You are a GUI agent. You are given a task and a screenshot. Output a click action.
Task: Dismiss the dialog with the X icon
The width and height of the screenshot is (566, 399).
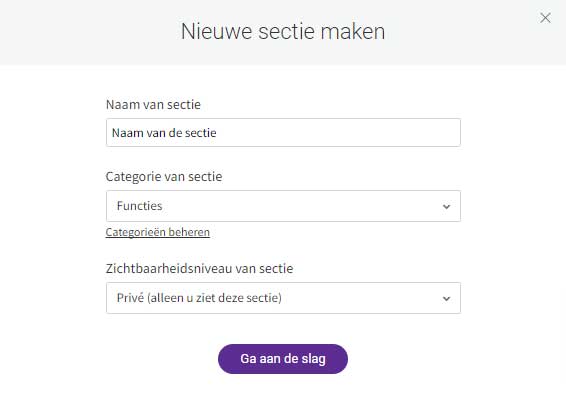click(x=545, y=18)
